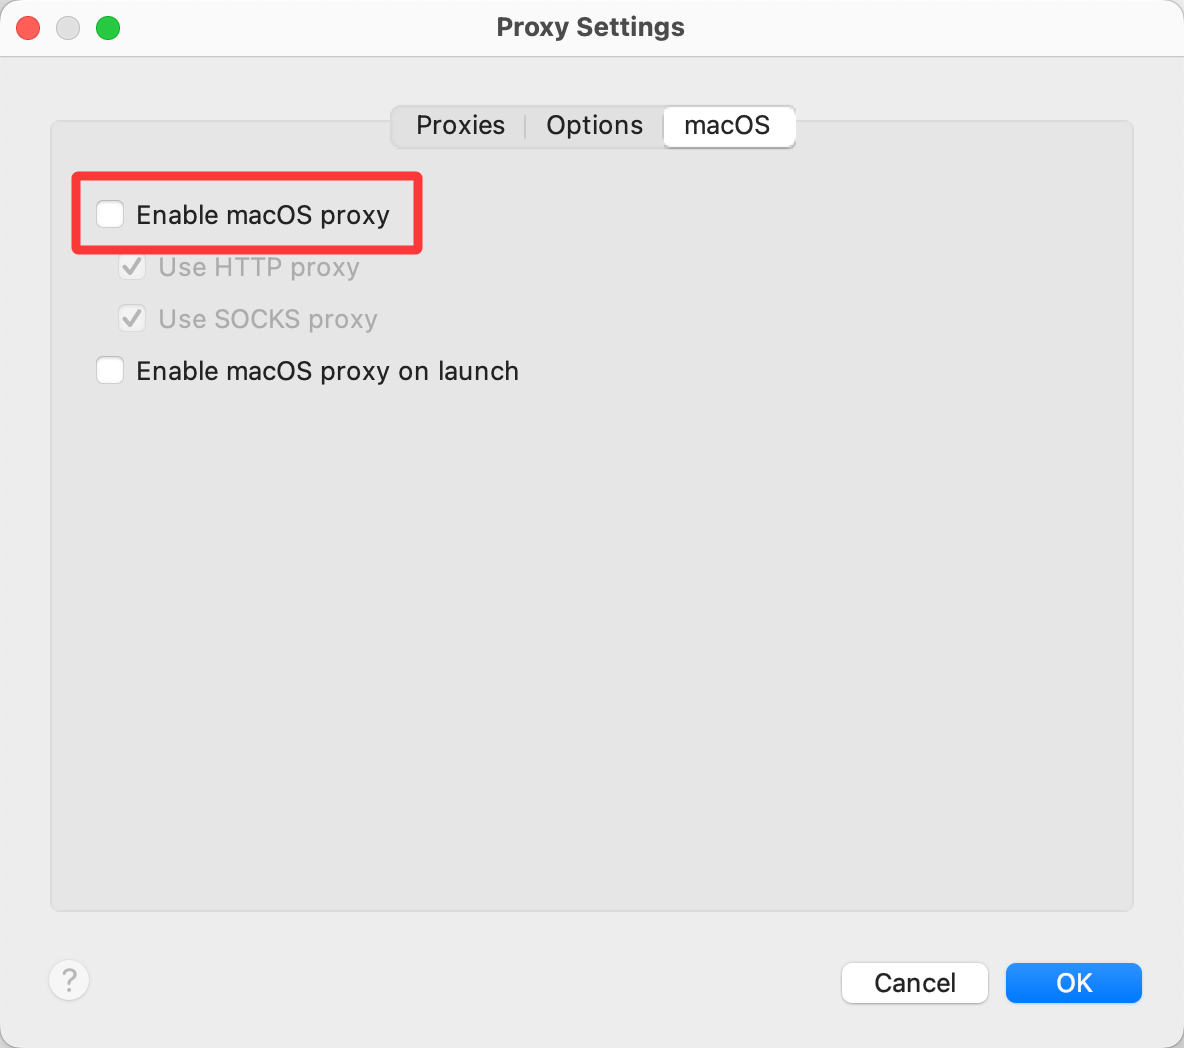The image size is (1184, 1048).
Task: Click the "Use HTTP proxy" label text
Action: (259, 267)
